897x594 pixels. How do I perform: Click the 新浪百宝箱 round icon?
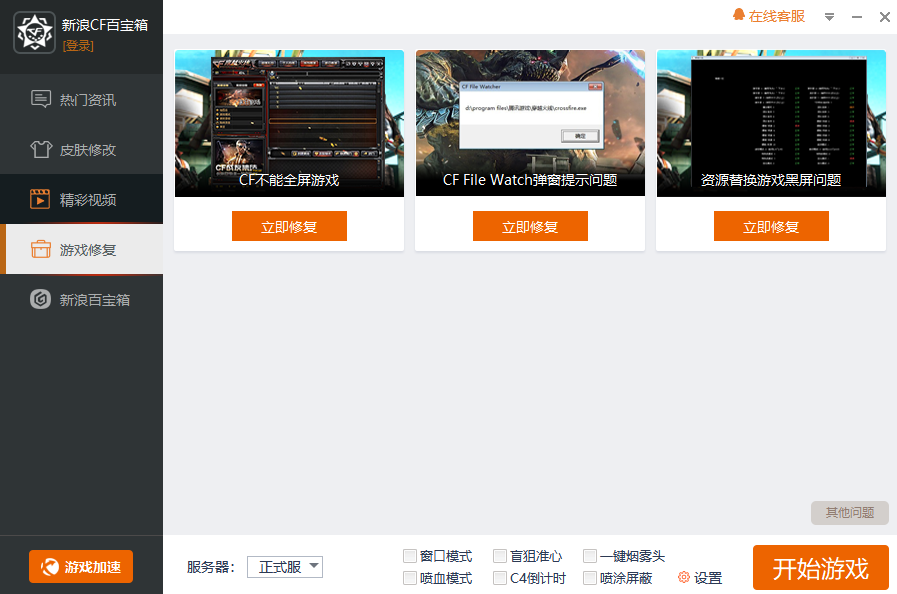point(41,299)
